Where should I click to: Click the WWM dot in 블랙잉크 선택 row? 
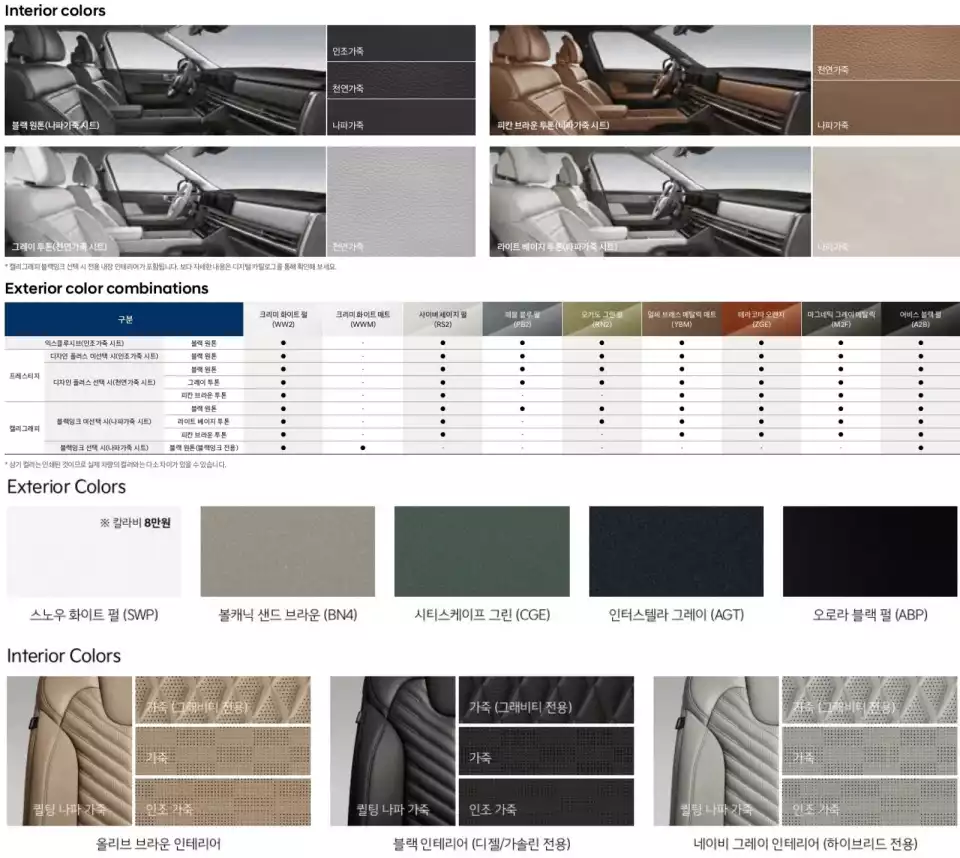click(x=362, y=448)
